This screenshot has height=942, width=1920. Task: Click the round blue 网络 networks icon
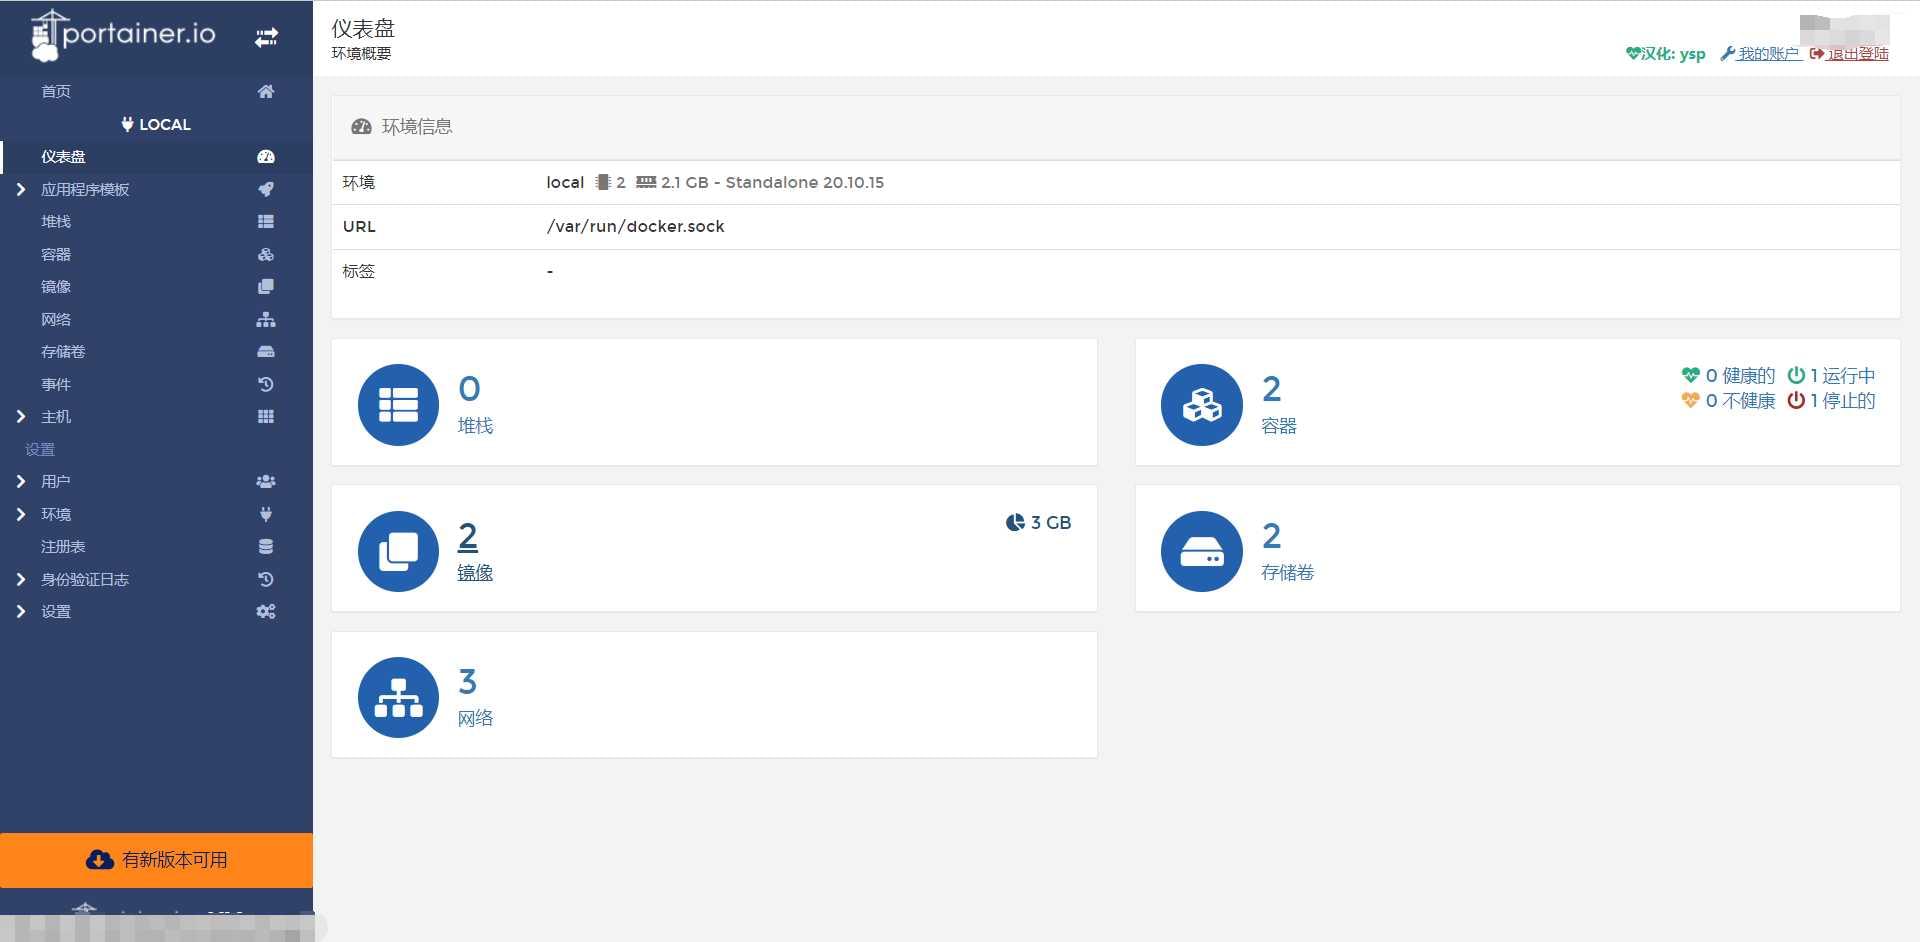click(x=398, y=698)
